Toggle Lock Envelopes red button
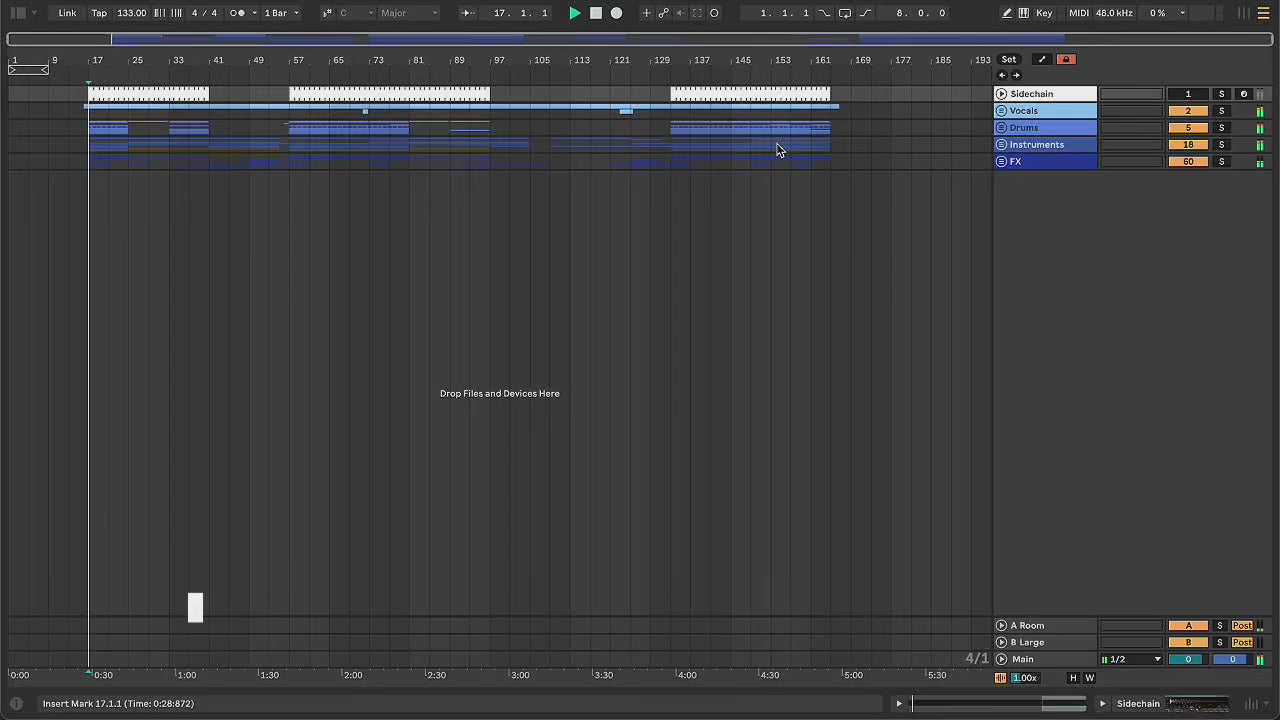Screen dimensions: 1280x720 click(x=1066, y=60)
